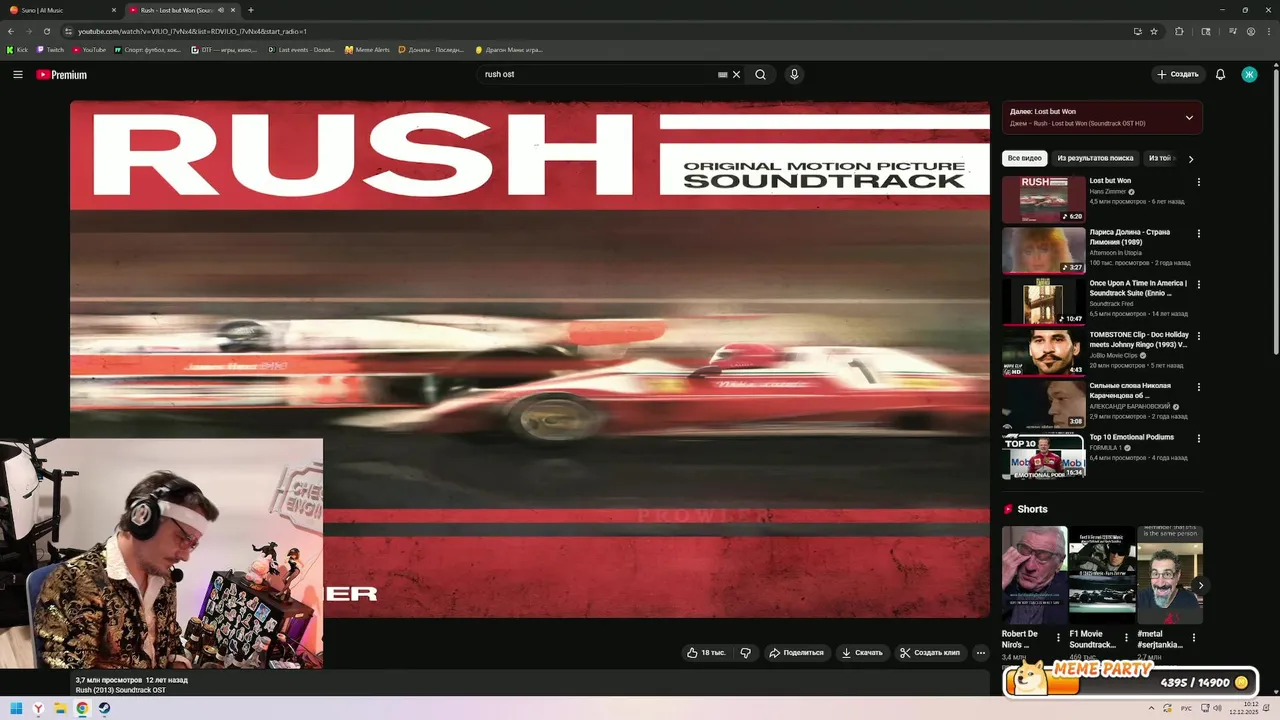Open the on-screen keyboard in search box
1280x720 pixels.
[x=722, y=74]
